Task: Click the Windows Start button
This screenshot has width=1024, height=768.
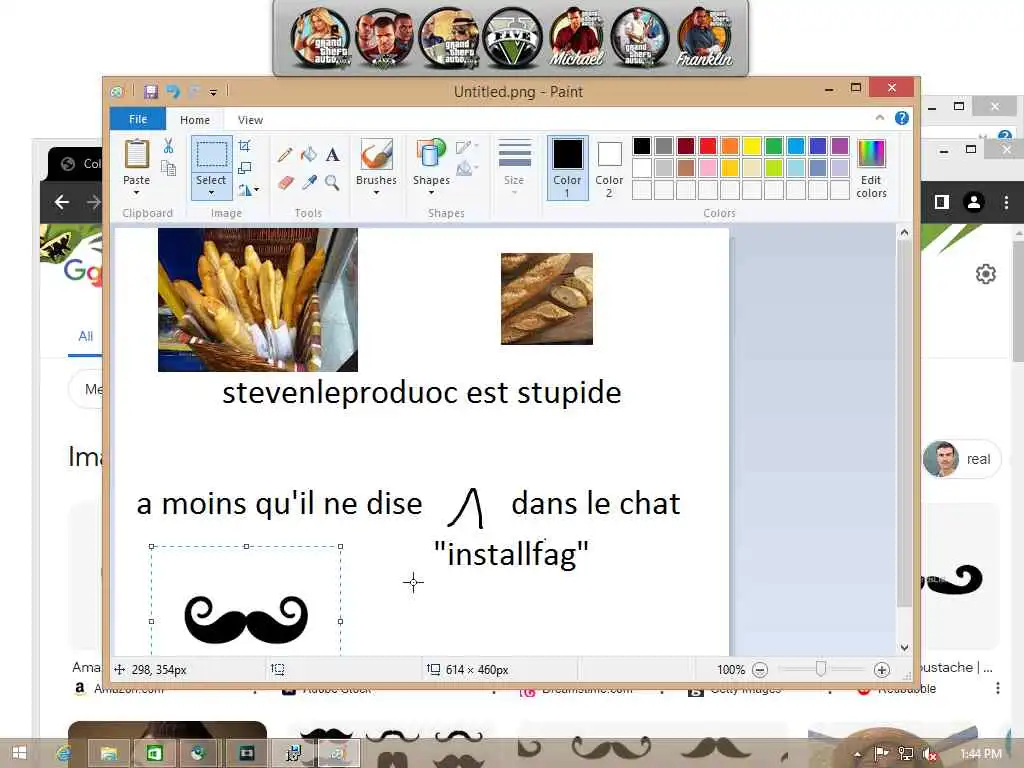Action: click(20, 753)
